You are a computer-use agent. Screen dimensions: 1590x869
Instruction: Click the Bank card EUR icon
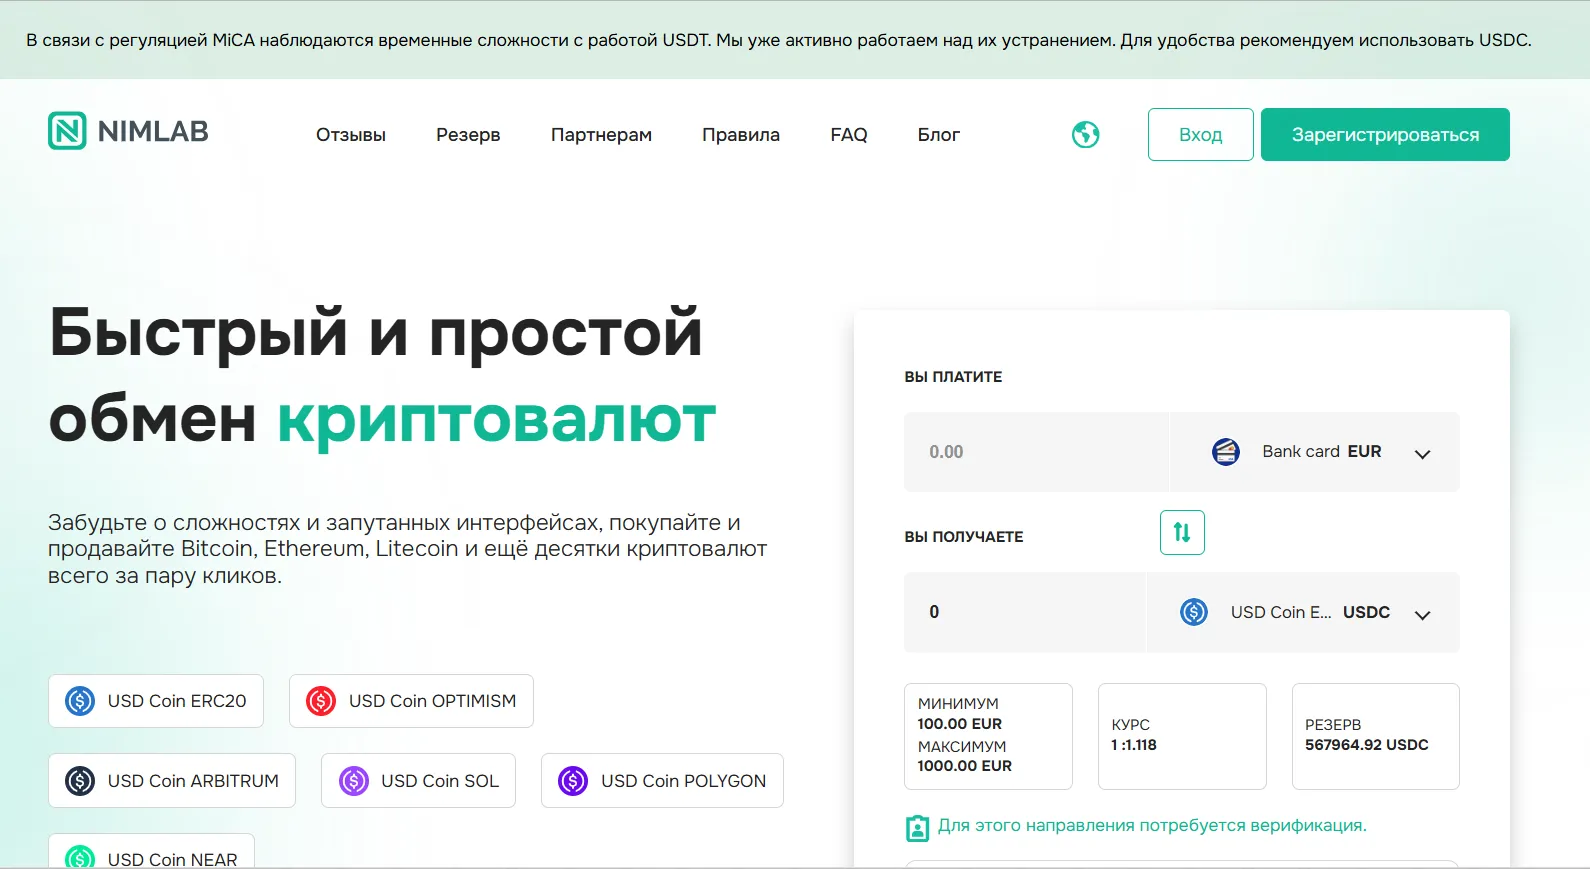pyautogui.click(x=1226, y=452)
